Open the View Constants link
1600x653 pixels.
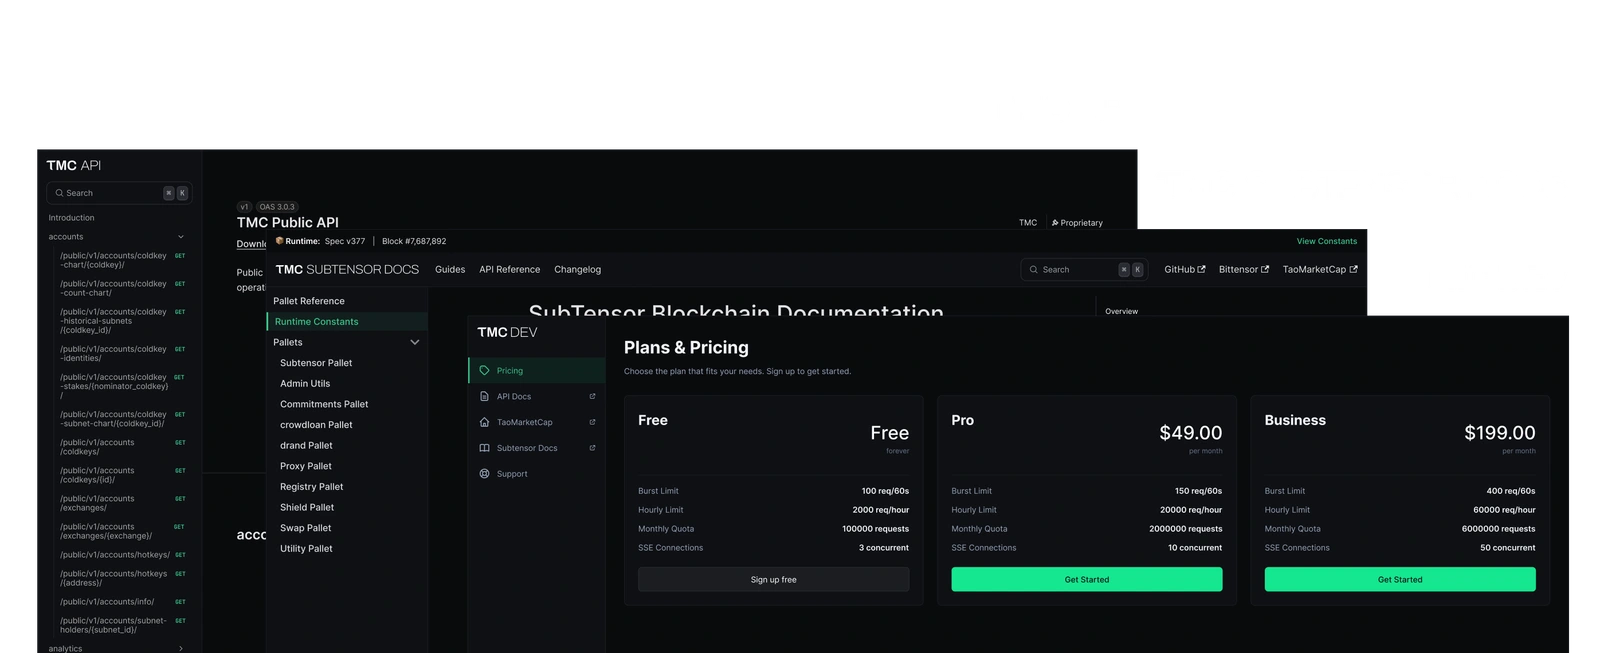[1326, 241]
